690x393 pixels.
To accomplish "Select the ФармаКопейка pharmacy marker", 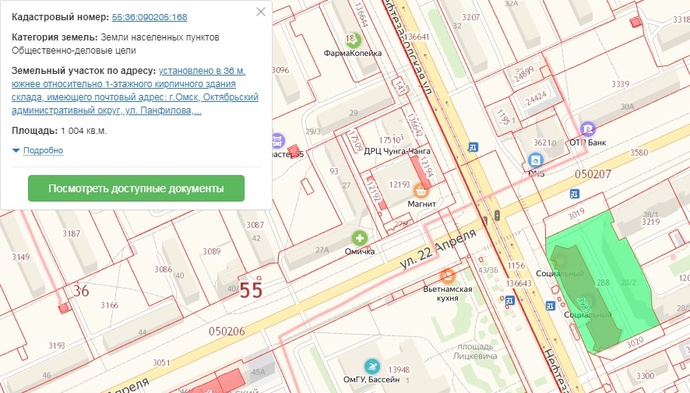I will pos(352,40).
